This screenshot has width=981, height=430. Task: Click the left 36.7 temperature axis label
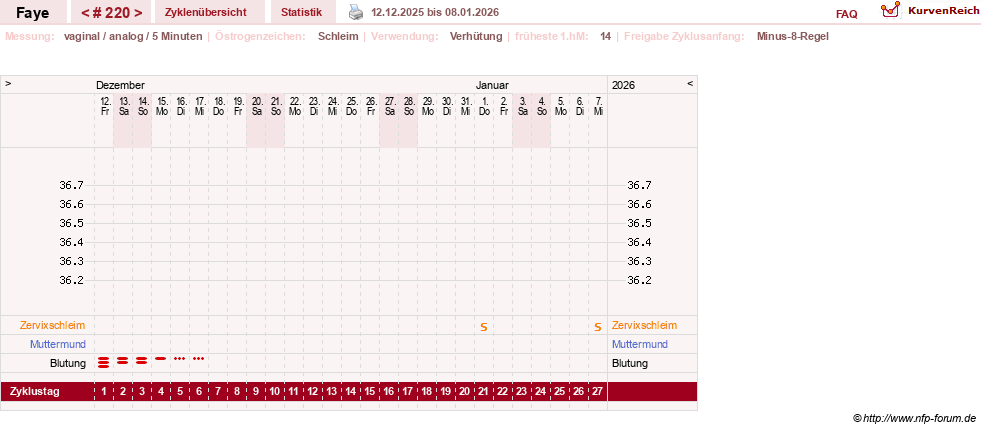click(x=71, y=185)
